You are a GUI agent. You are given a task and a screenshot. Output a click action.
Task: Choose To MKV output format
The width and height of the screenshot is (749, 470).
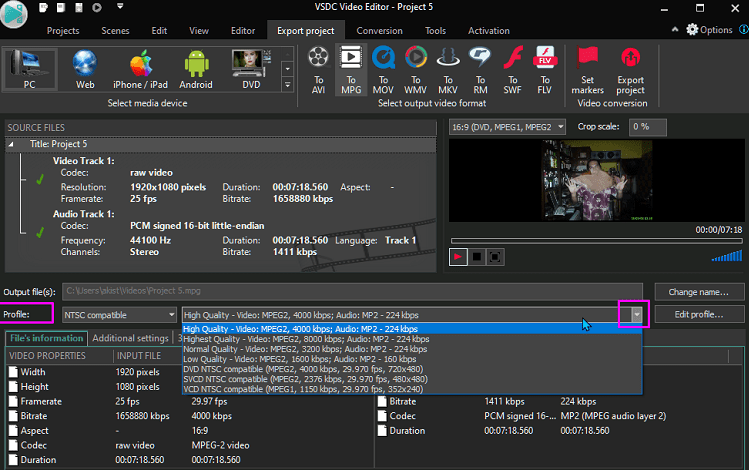(x=448, y=70)
